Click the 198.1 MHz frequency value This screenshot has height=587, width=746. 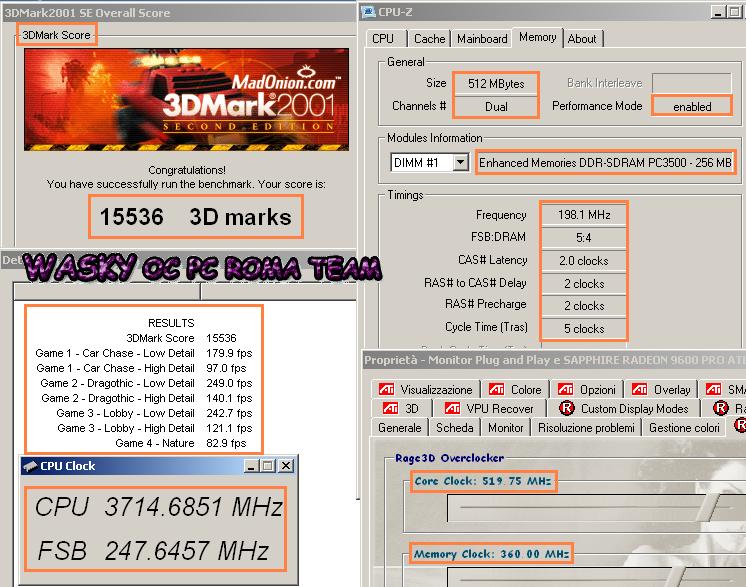[x=584, y=215]
